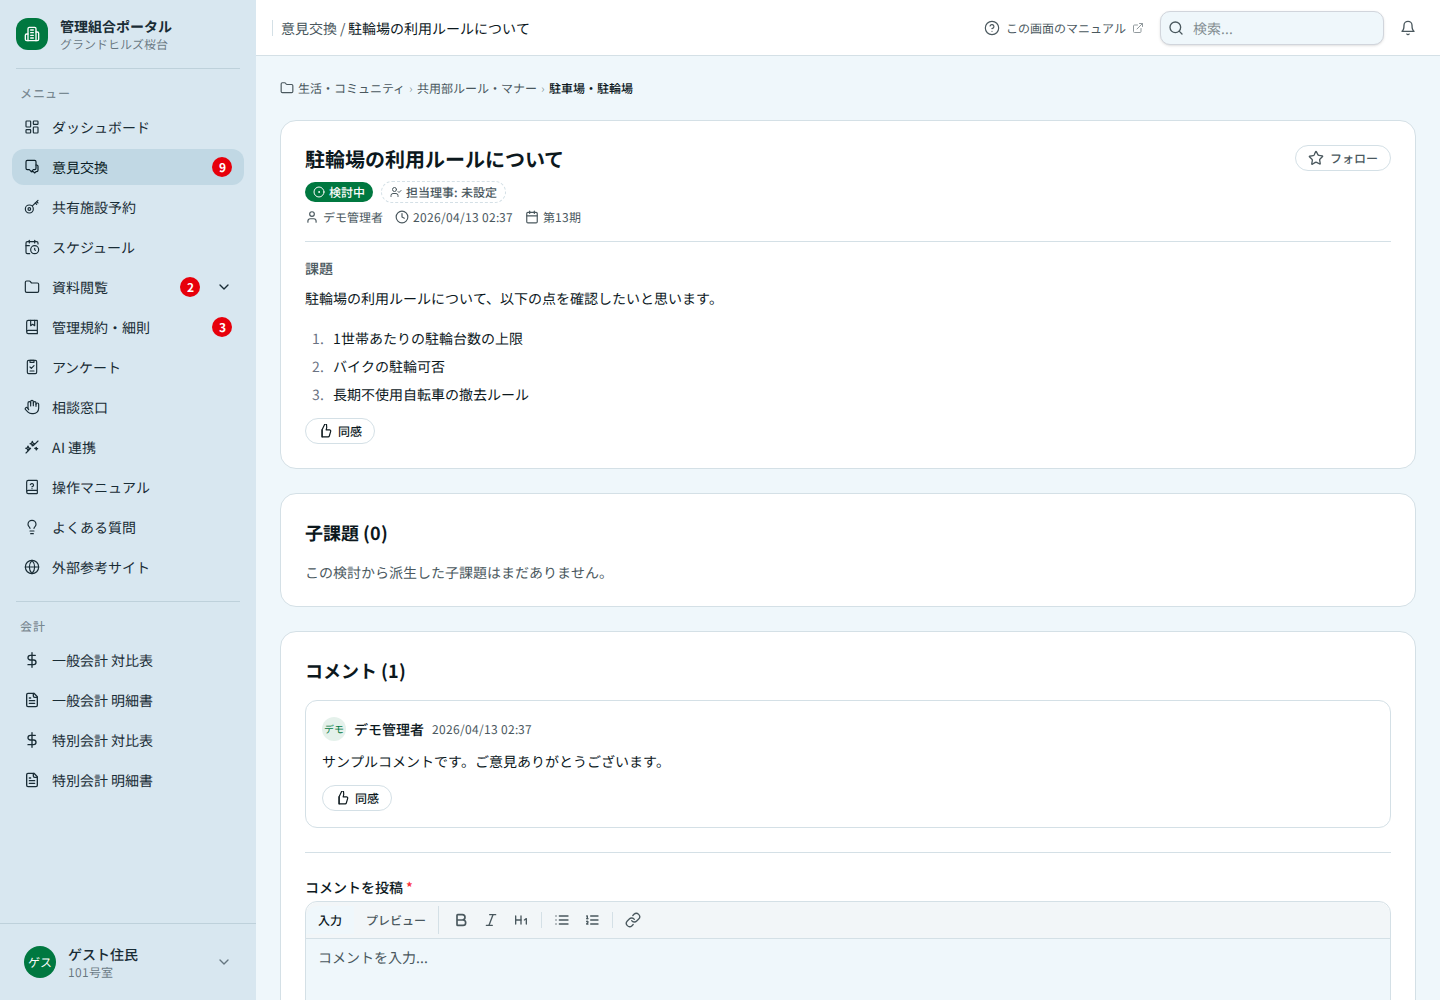The width and height of the screenshot is (1440, 1000).
Task: Click the 意見交換 badge showing 9
Action: (222, 167)
